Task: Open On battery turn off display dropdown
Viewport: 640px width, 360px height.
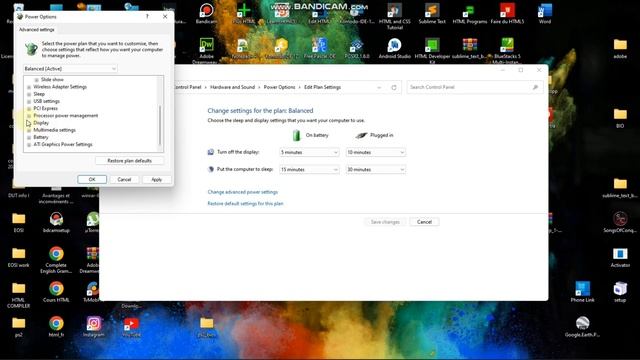Action: click(309, 152)
